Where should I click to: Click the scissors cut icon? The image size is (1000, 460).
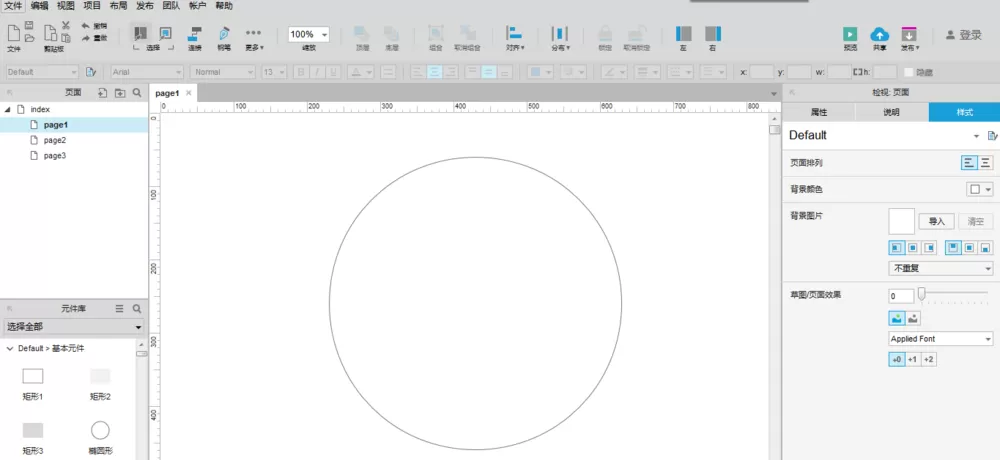pyautogui.click(x=65, y=25)
